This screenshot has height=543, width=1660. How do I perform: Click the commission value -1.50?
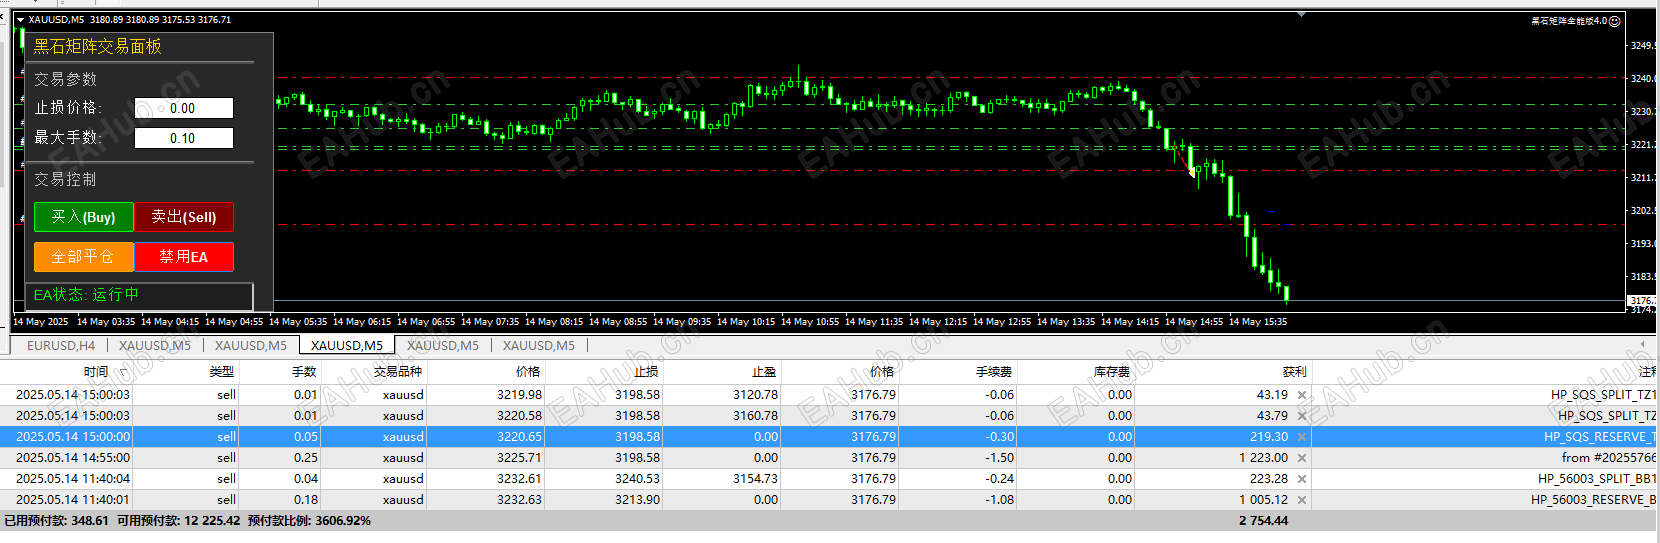coord(1000,458)
